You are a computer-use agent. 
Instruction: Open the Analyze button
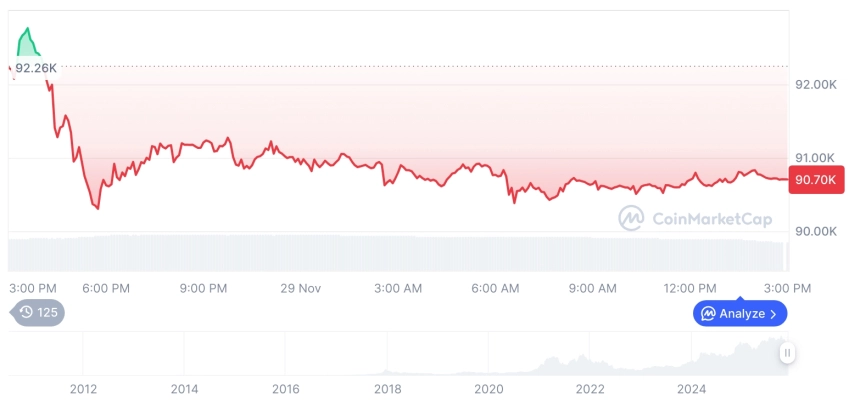click(x=740, y=314)
